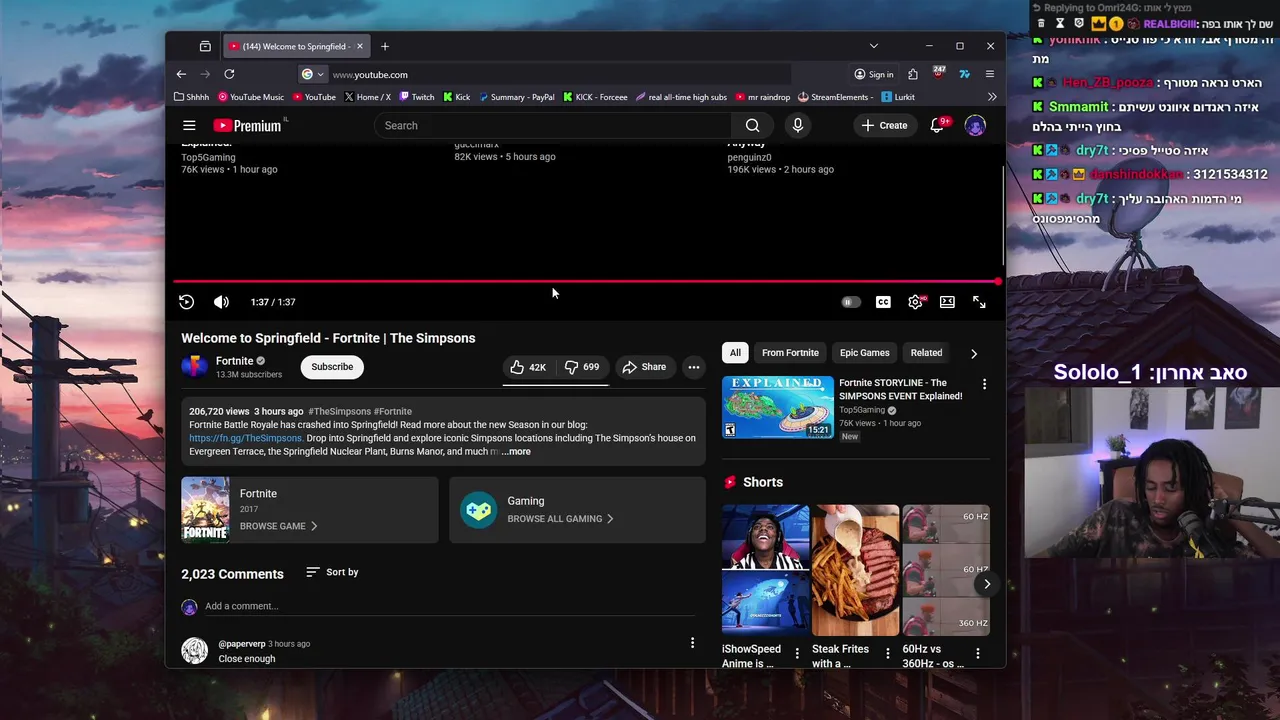
Task: Open the player settings gear
Action: 915,302
